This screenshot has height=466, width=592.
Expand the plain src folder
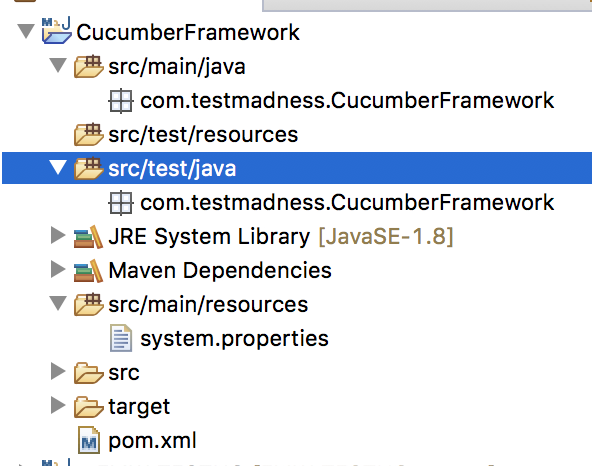pyautogui.click(x=58, y=371)
